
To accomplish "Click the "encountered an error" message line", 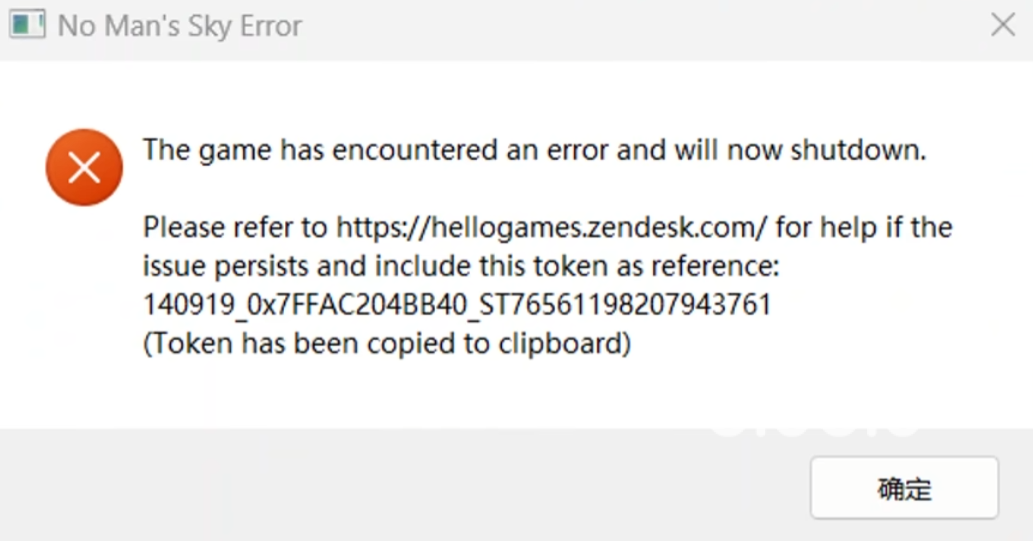I will coord(535,151).
